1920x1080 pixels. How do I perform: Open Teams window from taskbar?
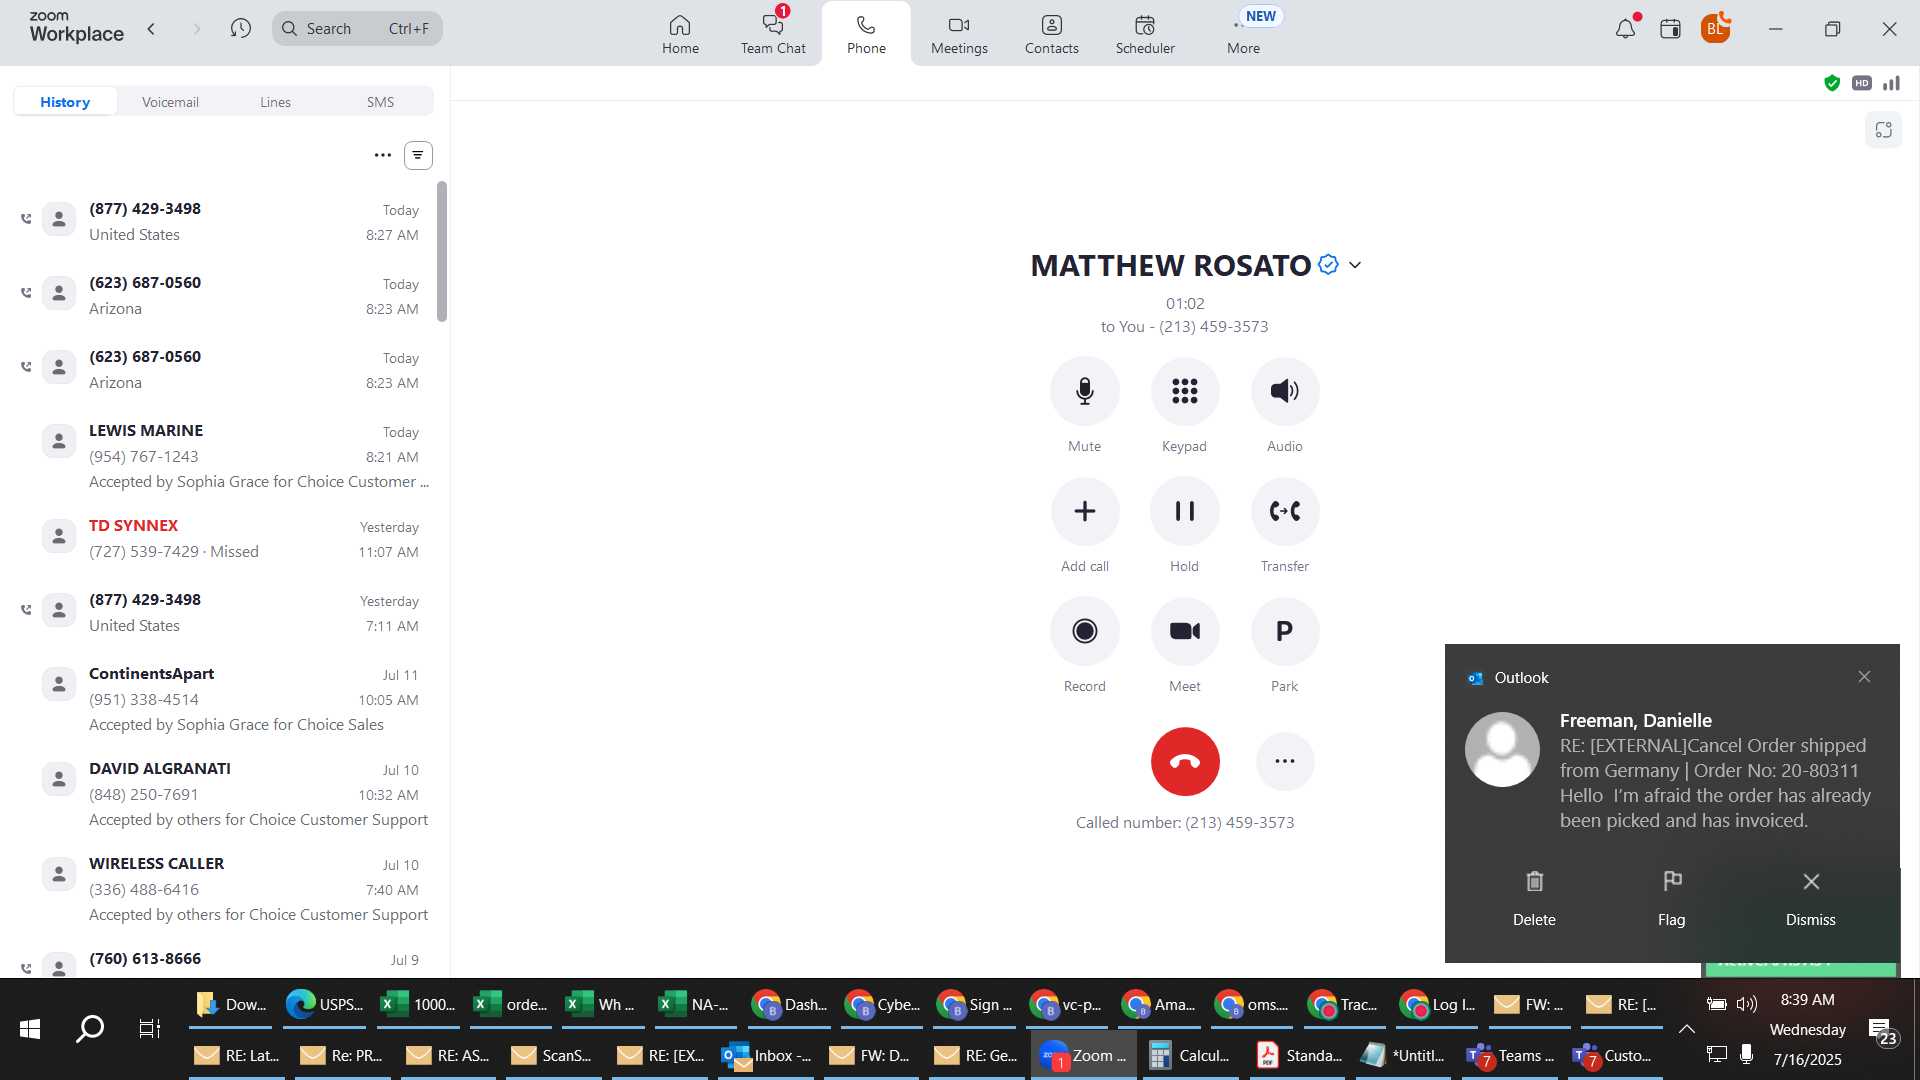point(1511,1055)
